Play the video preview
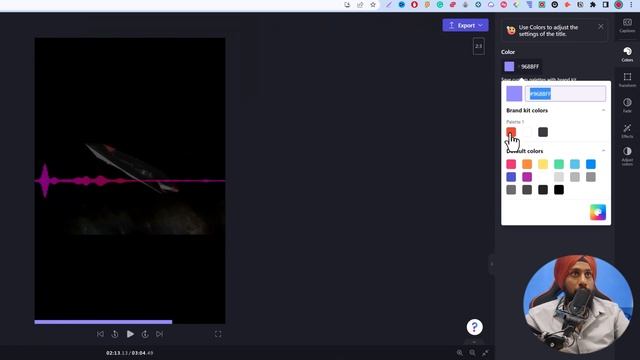Screen dimensions: 640x360 tap(130, 334)
